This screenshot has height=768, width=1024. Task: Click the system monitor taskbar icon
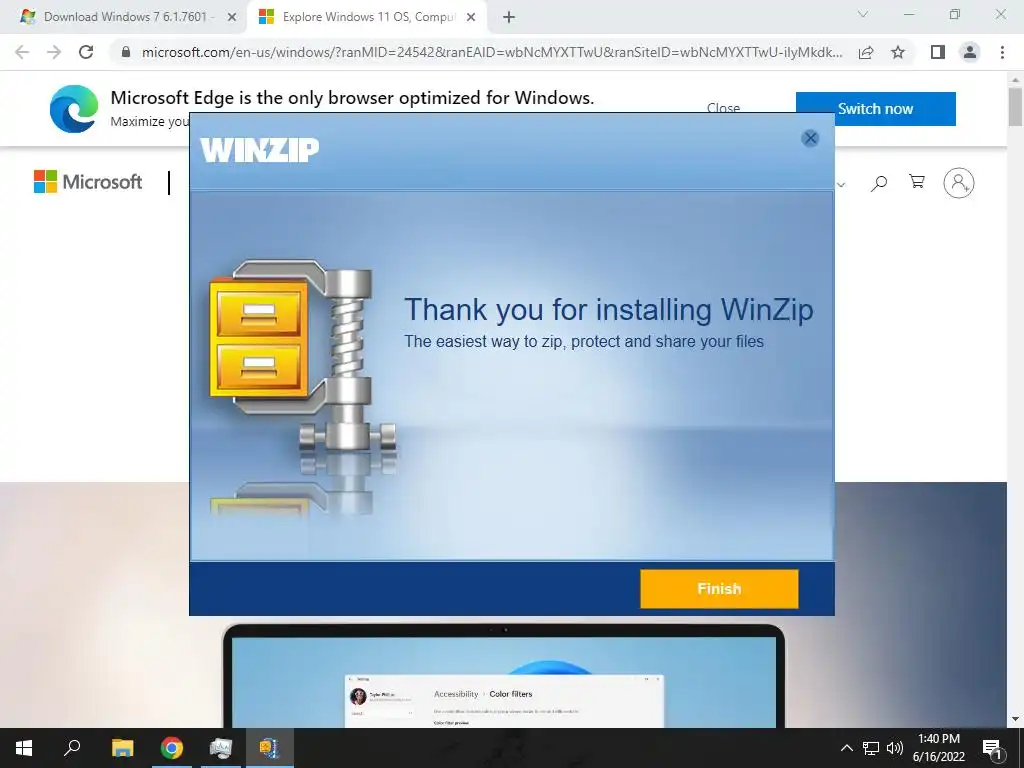[221, 748]
